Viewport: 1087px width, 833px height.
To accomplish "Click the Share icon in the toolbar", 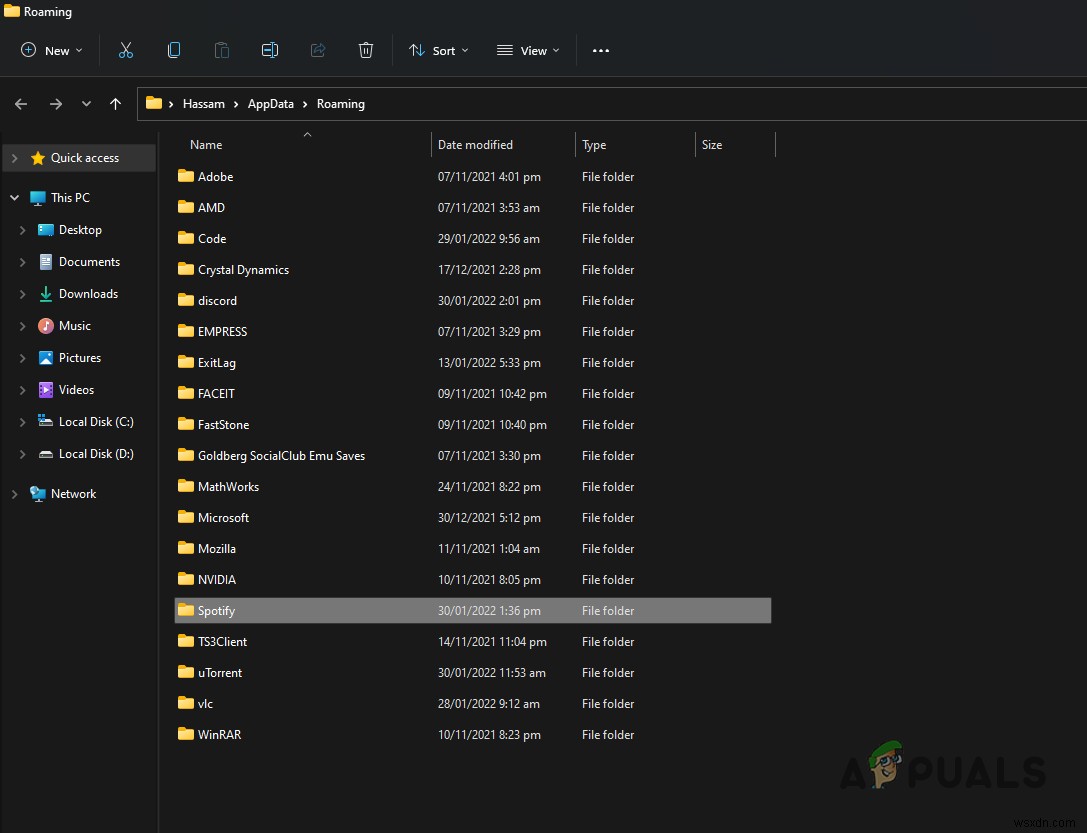I will [x=317, y=49].
